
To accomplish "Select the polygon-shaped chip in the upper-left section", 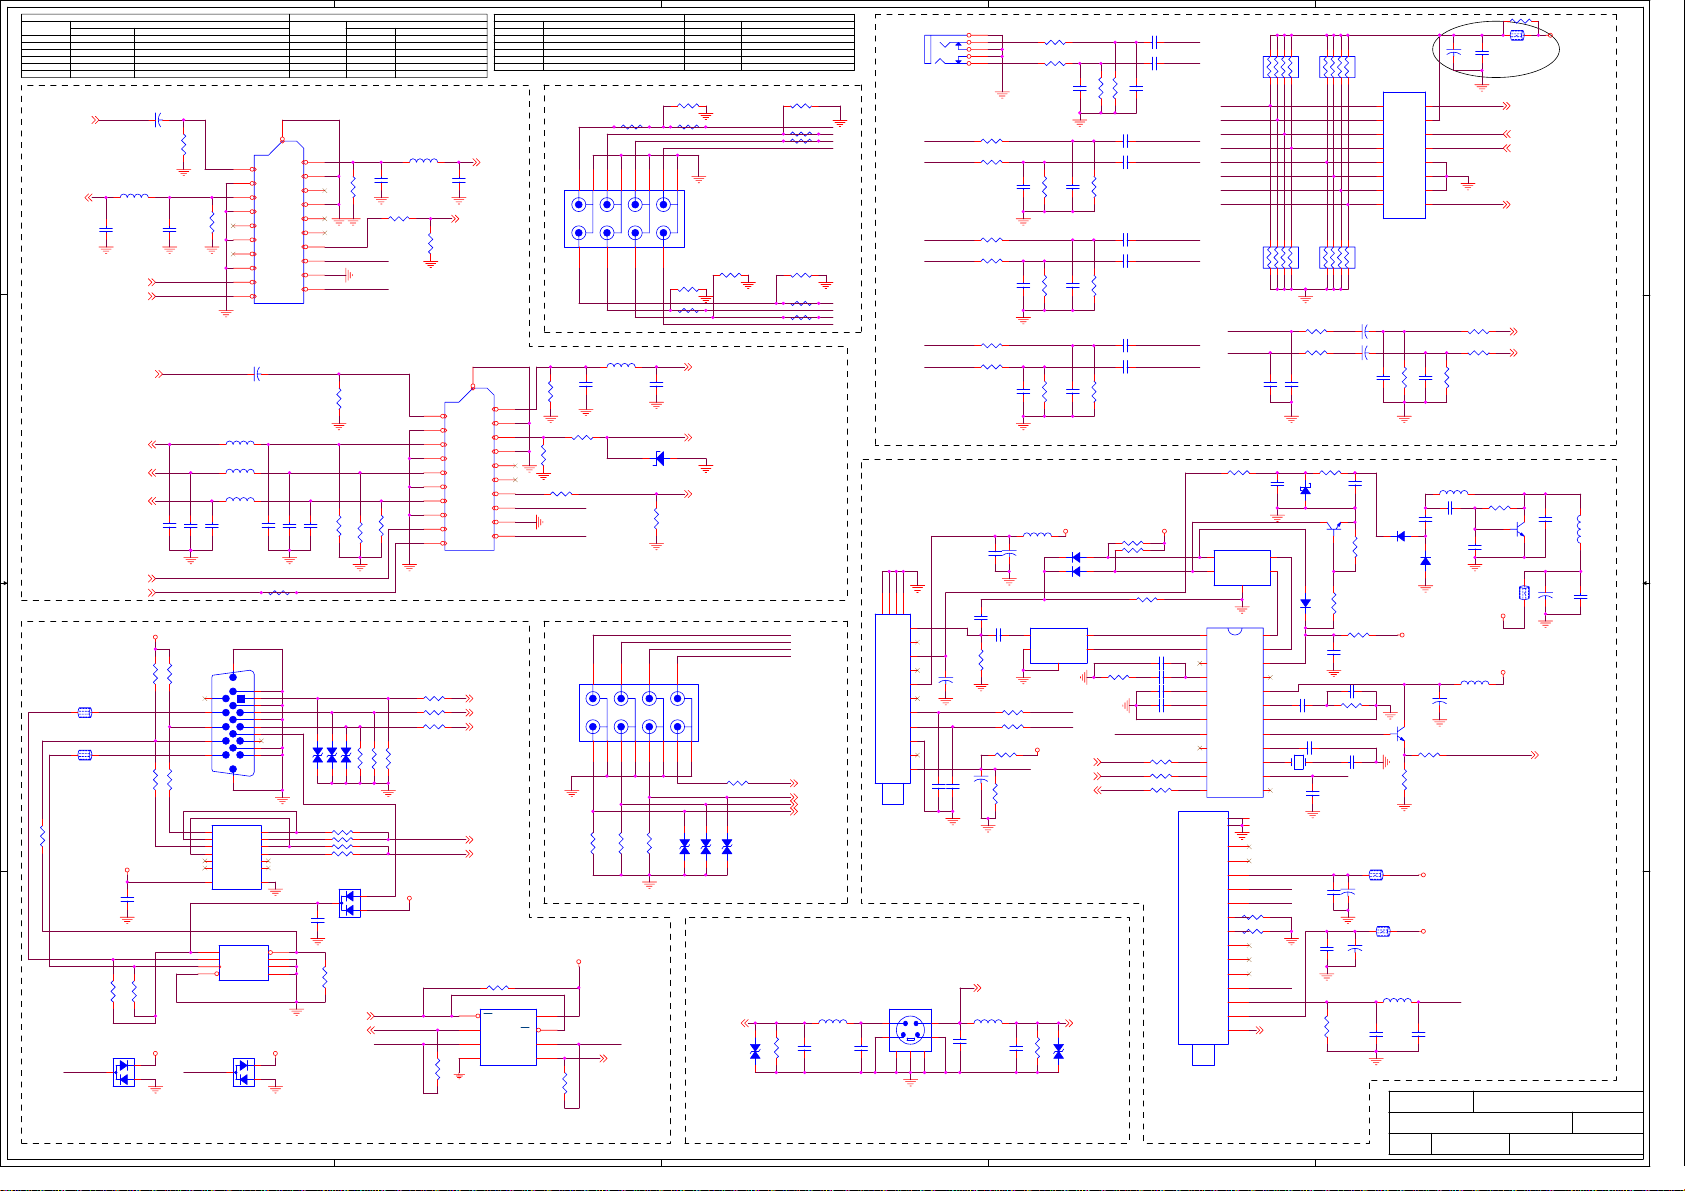I will point(279,222).
